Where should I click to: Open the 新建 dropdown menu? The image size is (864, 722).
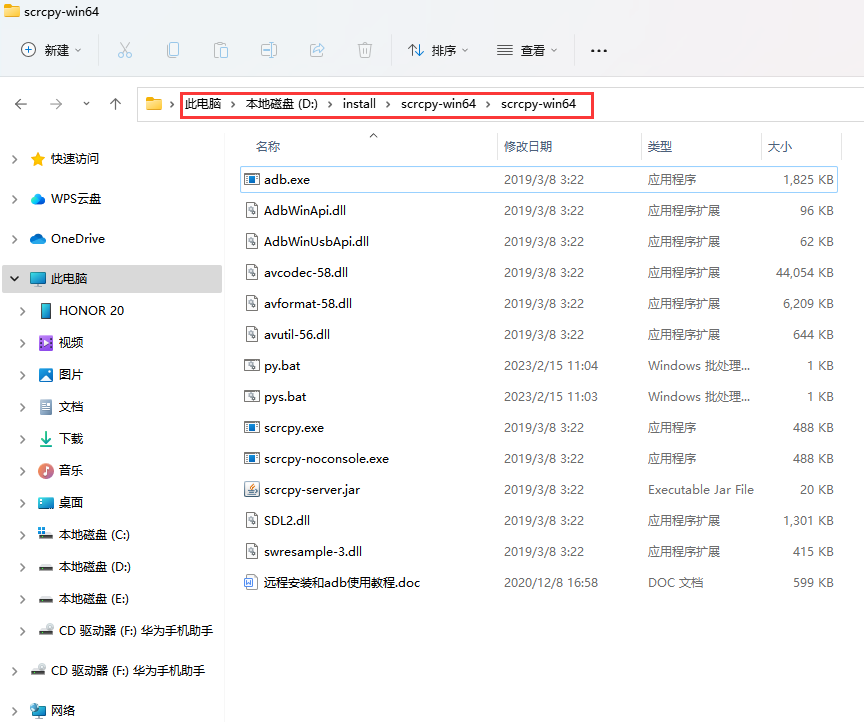52,50
